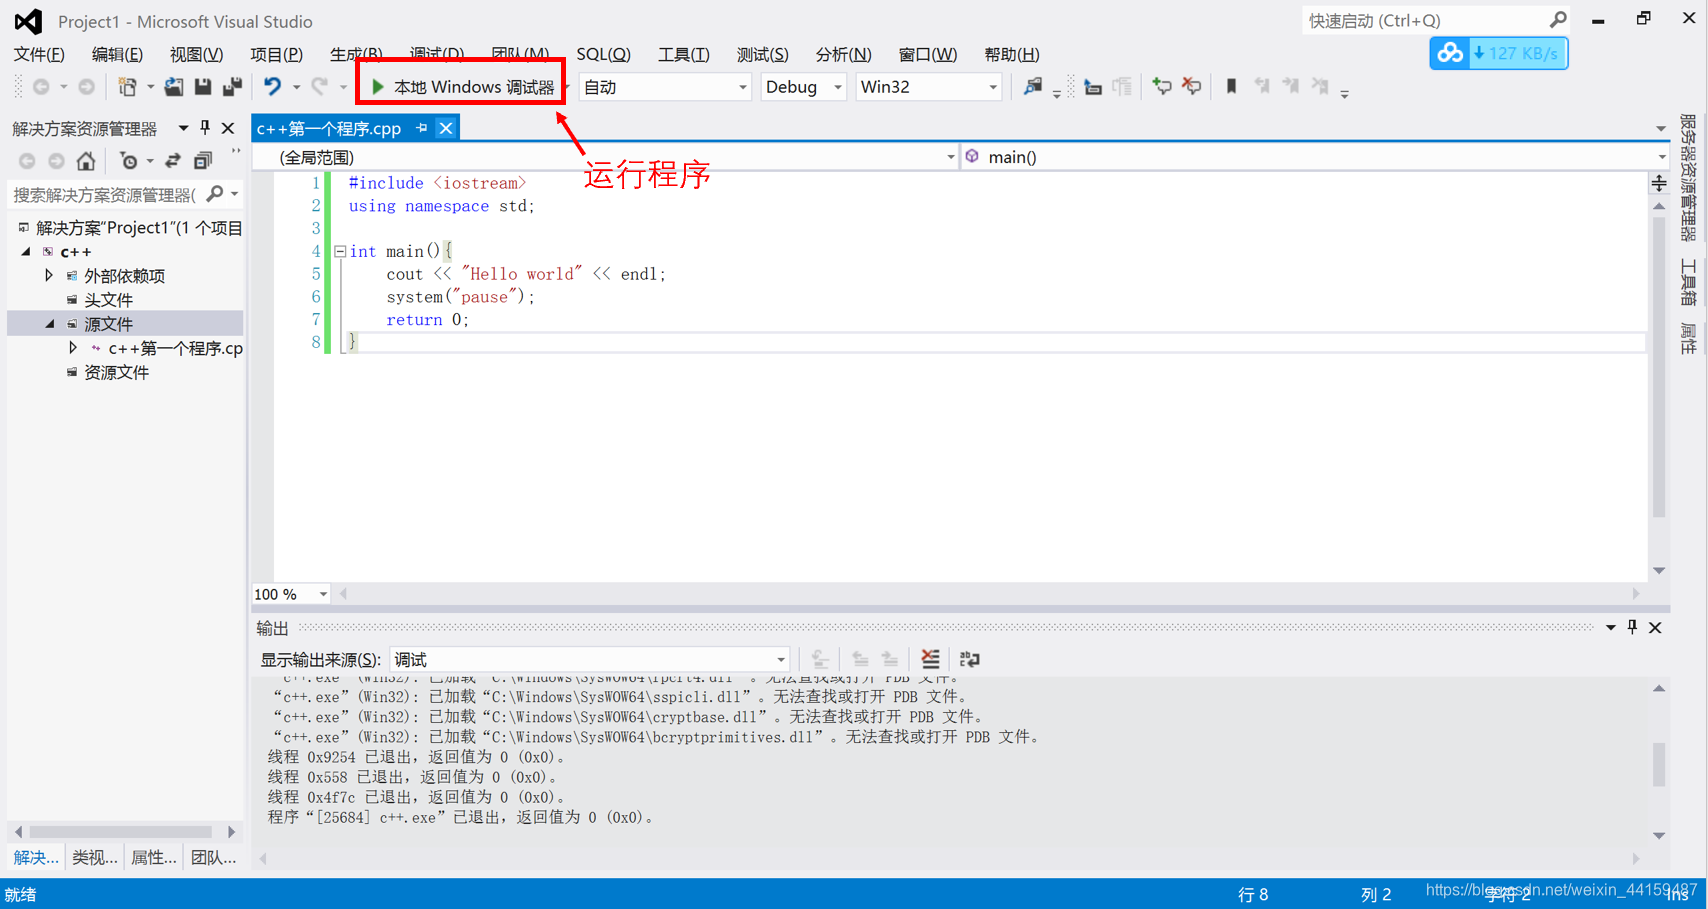
Task: Open the 文件(F) menu
Action: 39,54
